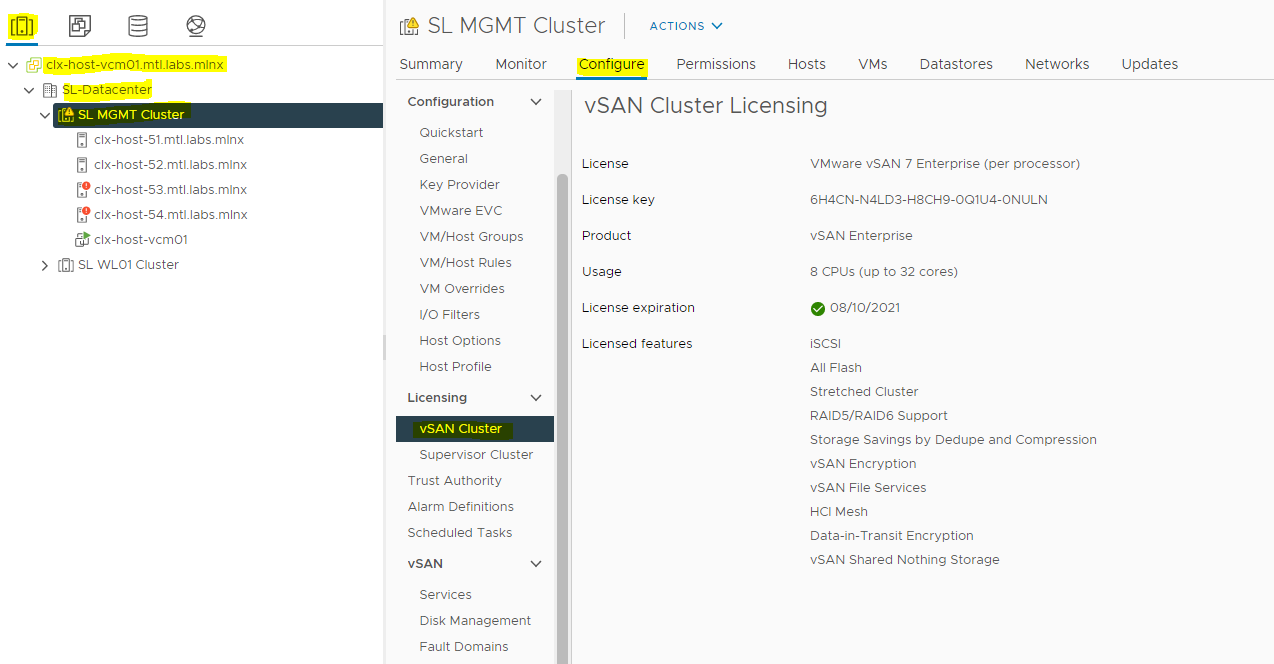The height and width of the screenshot is (664, 1274).
Task: Select host clx-host-51.mtl.labs.mlnx in tree
Action: 170,140
